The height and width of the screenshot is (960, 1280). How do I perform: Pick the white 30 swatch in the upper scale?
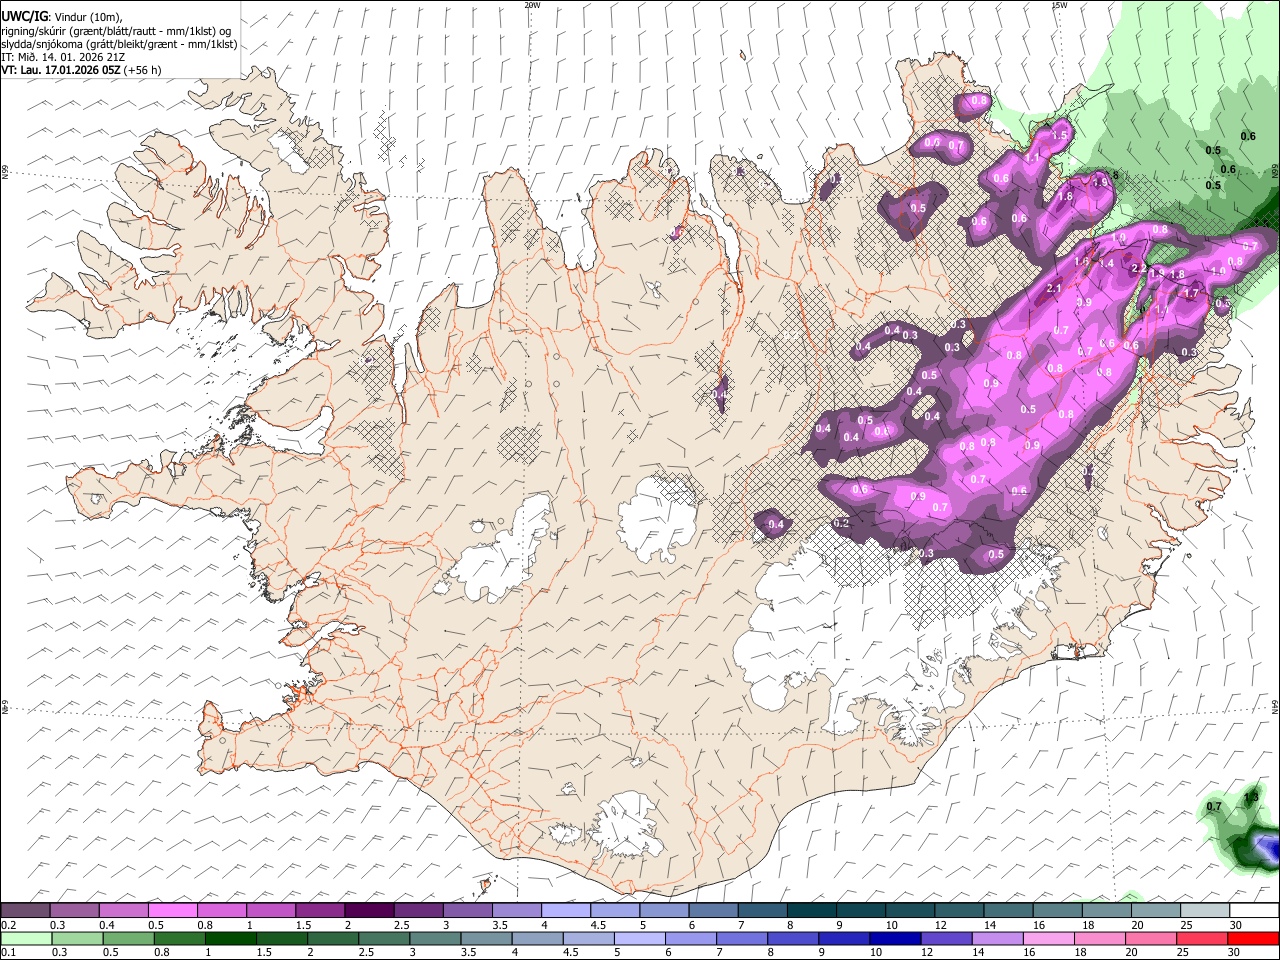[1254, 910]
